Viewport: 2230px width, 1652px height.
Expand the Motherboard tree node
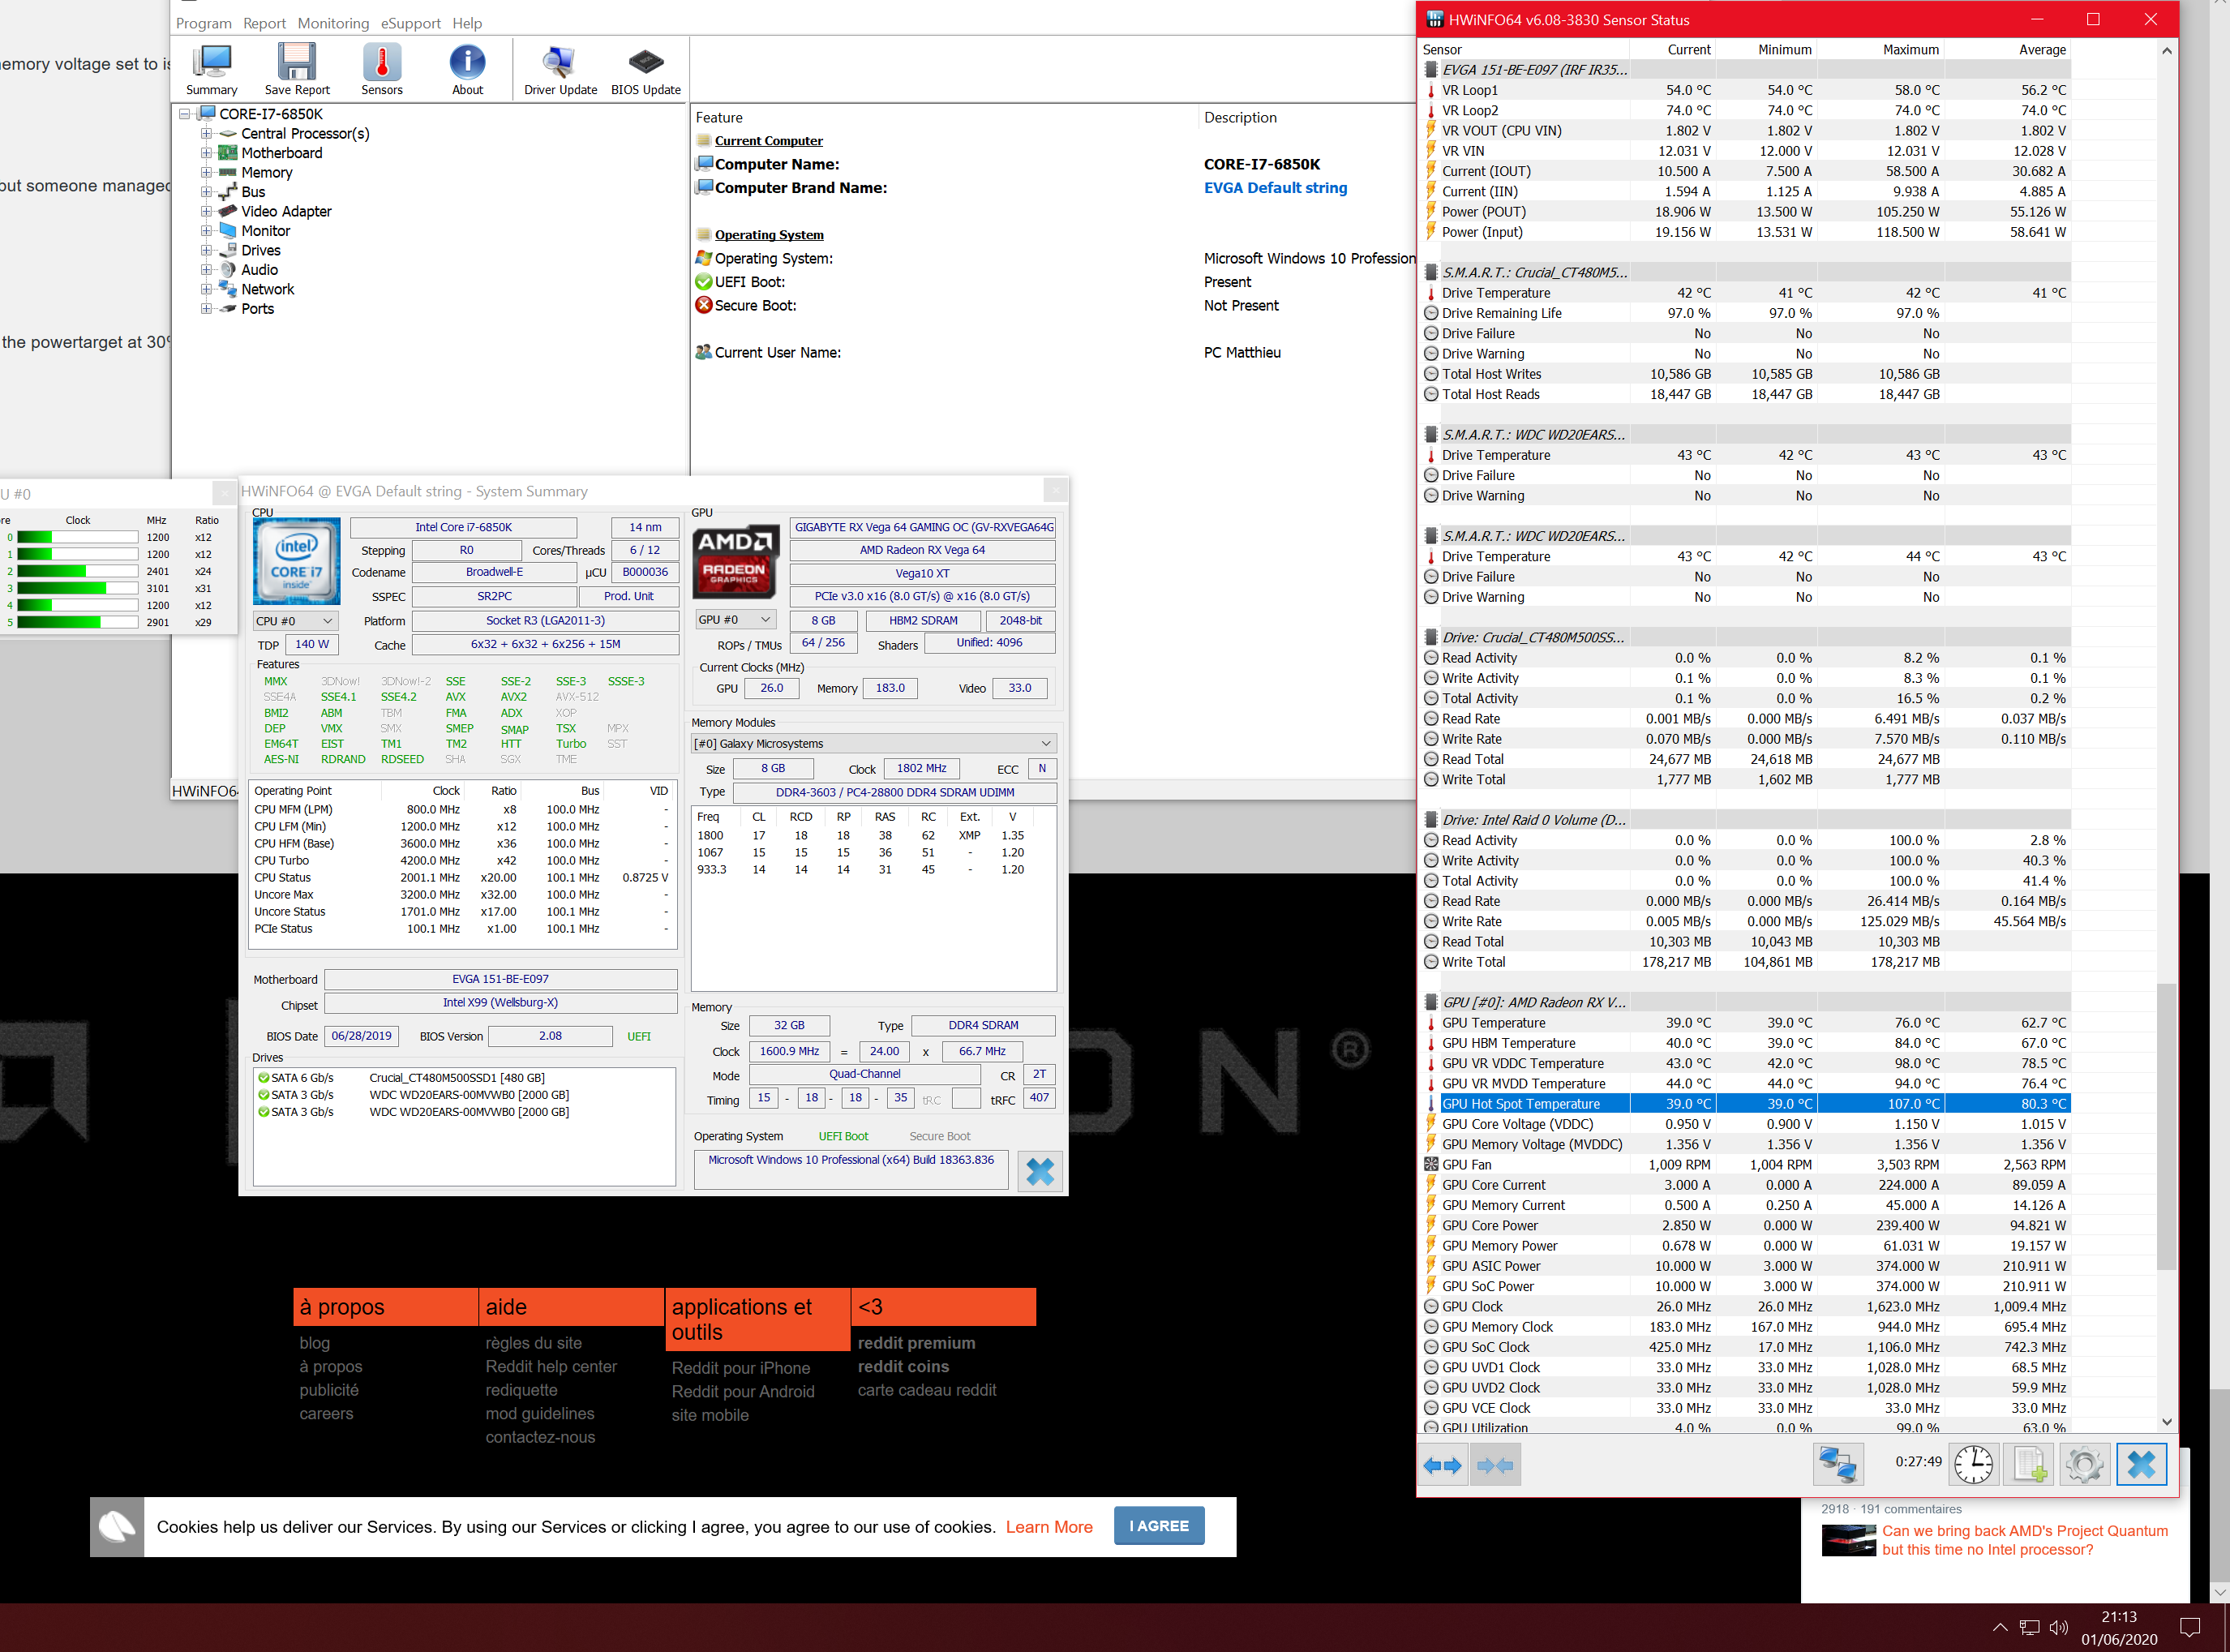pyautogui.click(x=206, y=153)
